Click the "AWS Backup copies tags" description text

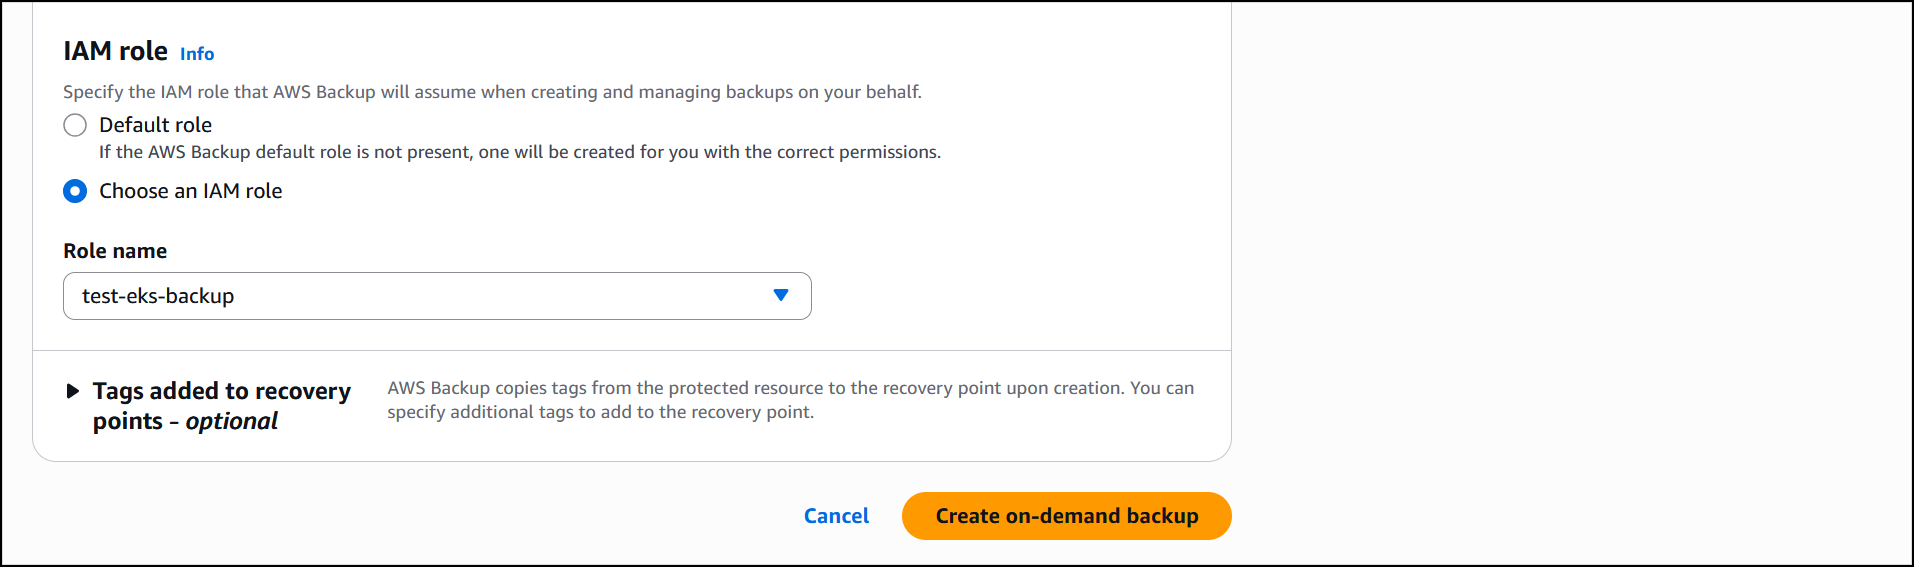[x=790, y=400]
